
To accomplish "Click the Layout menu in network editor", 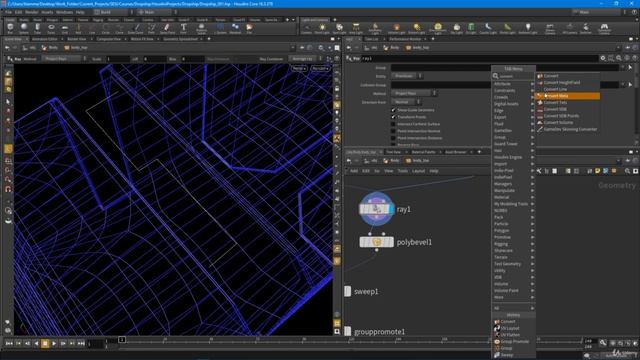I will point(418,171).
